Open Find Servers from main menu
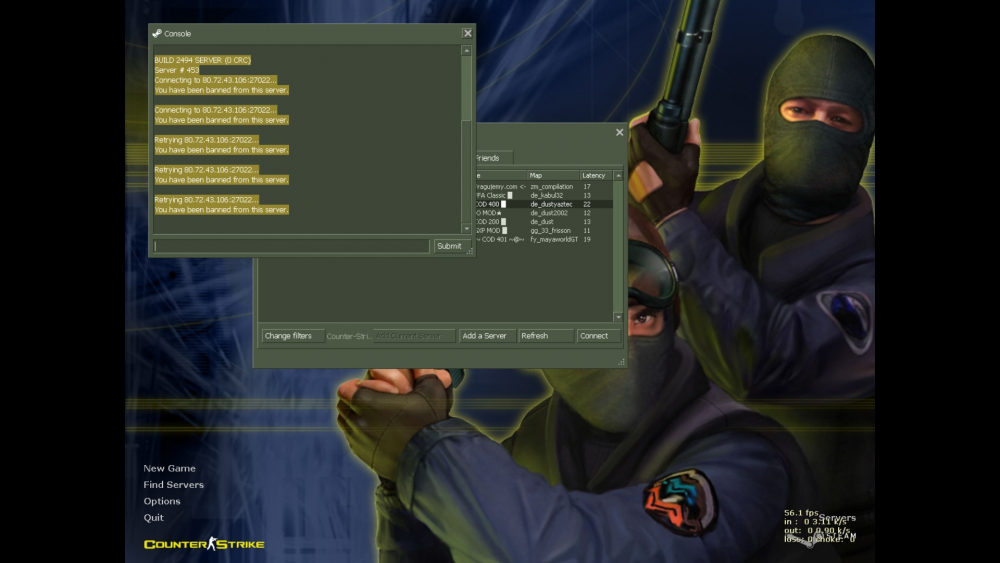The image size is (1000, 563). click(173, 485)
